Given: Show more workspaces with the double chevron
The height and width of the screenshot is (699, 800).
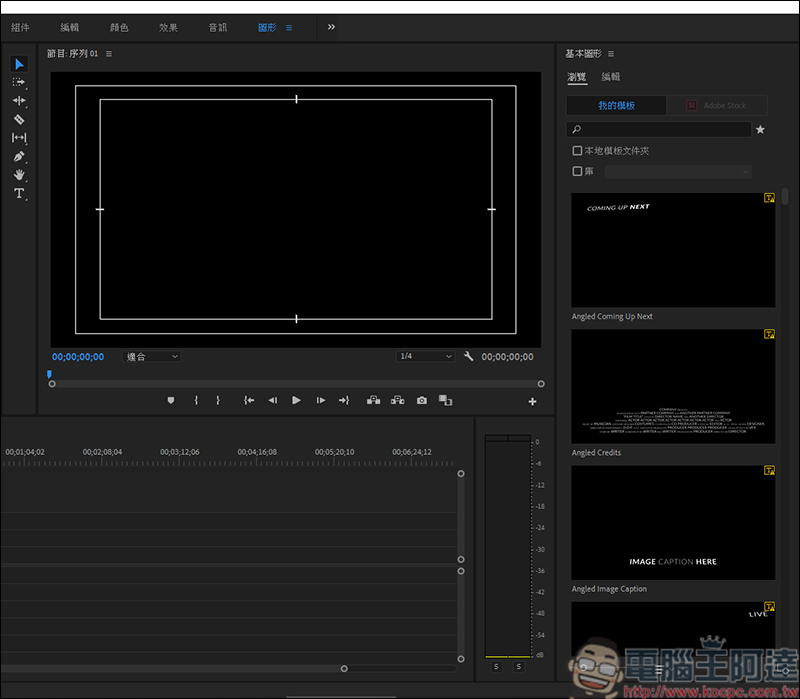Looking at the screenshot, I should (331, 27).
